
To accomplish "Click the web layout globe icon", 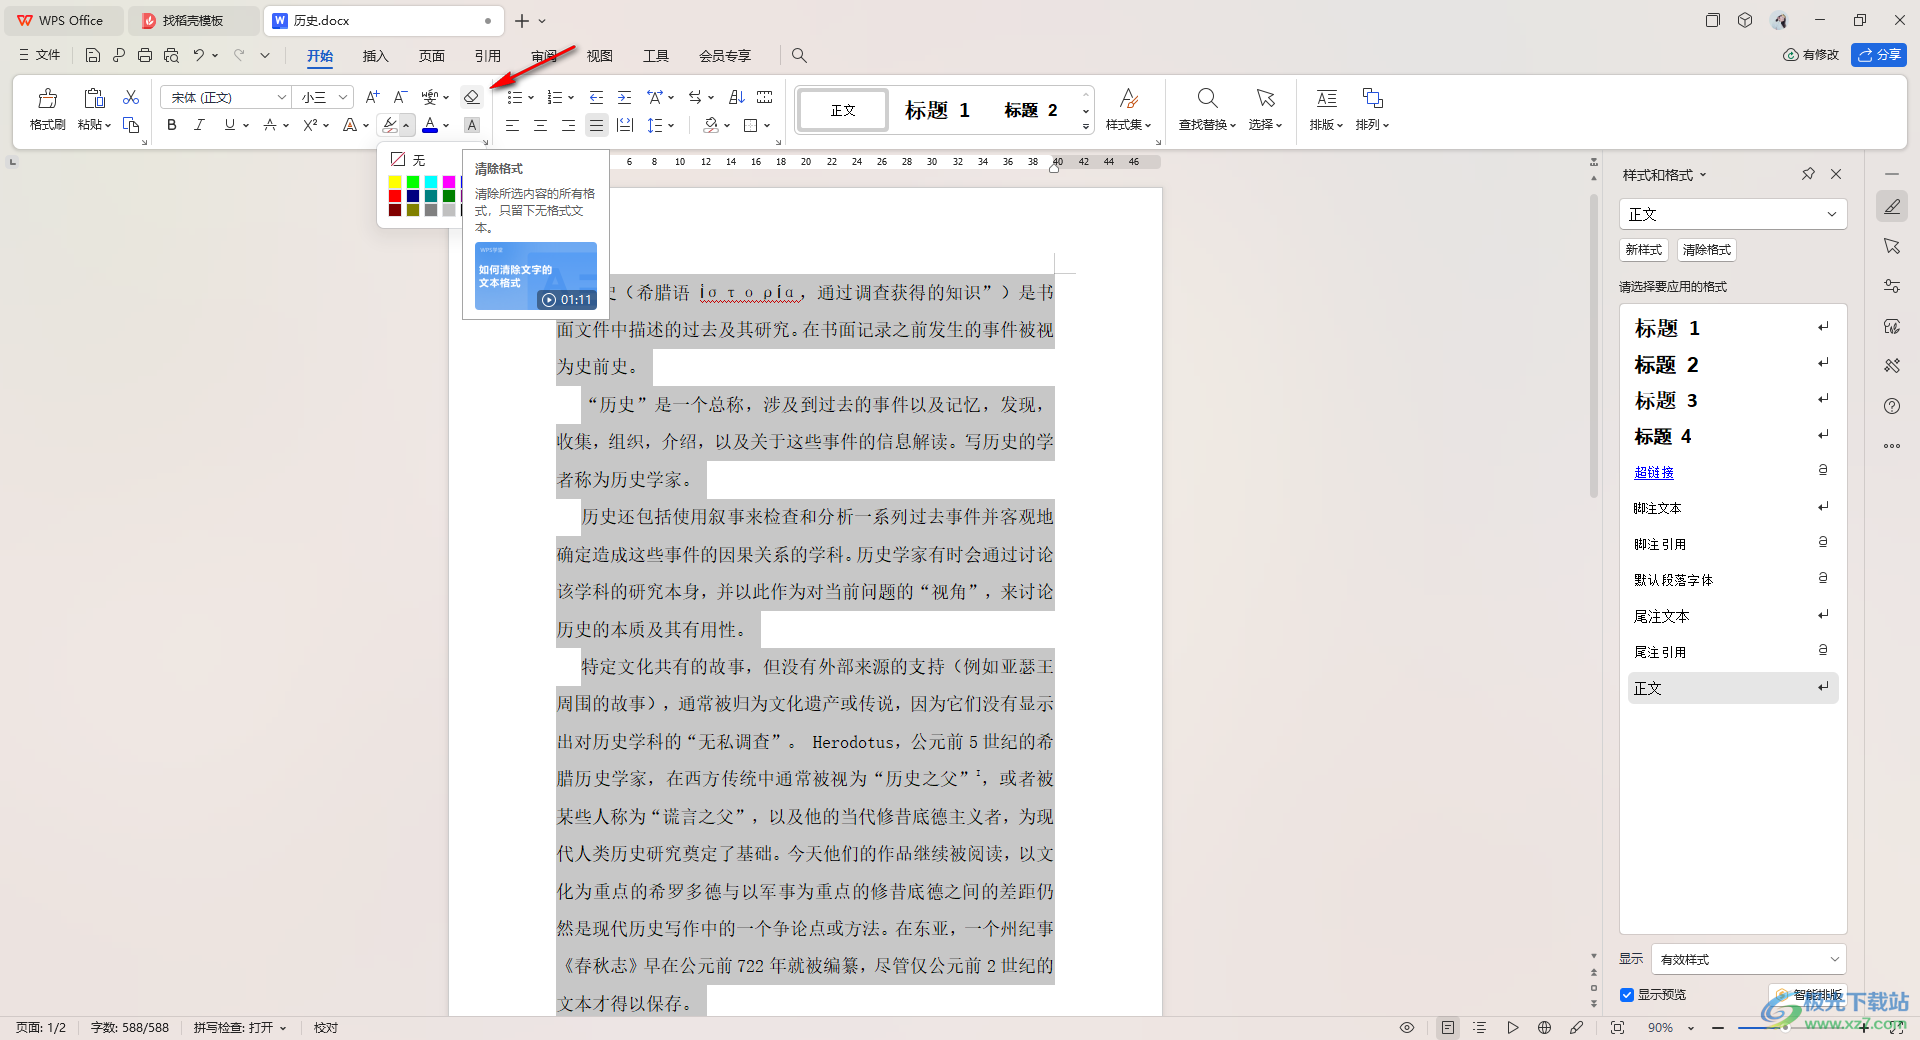I will pos(1544,1027).
